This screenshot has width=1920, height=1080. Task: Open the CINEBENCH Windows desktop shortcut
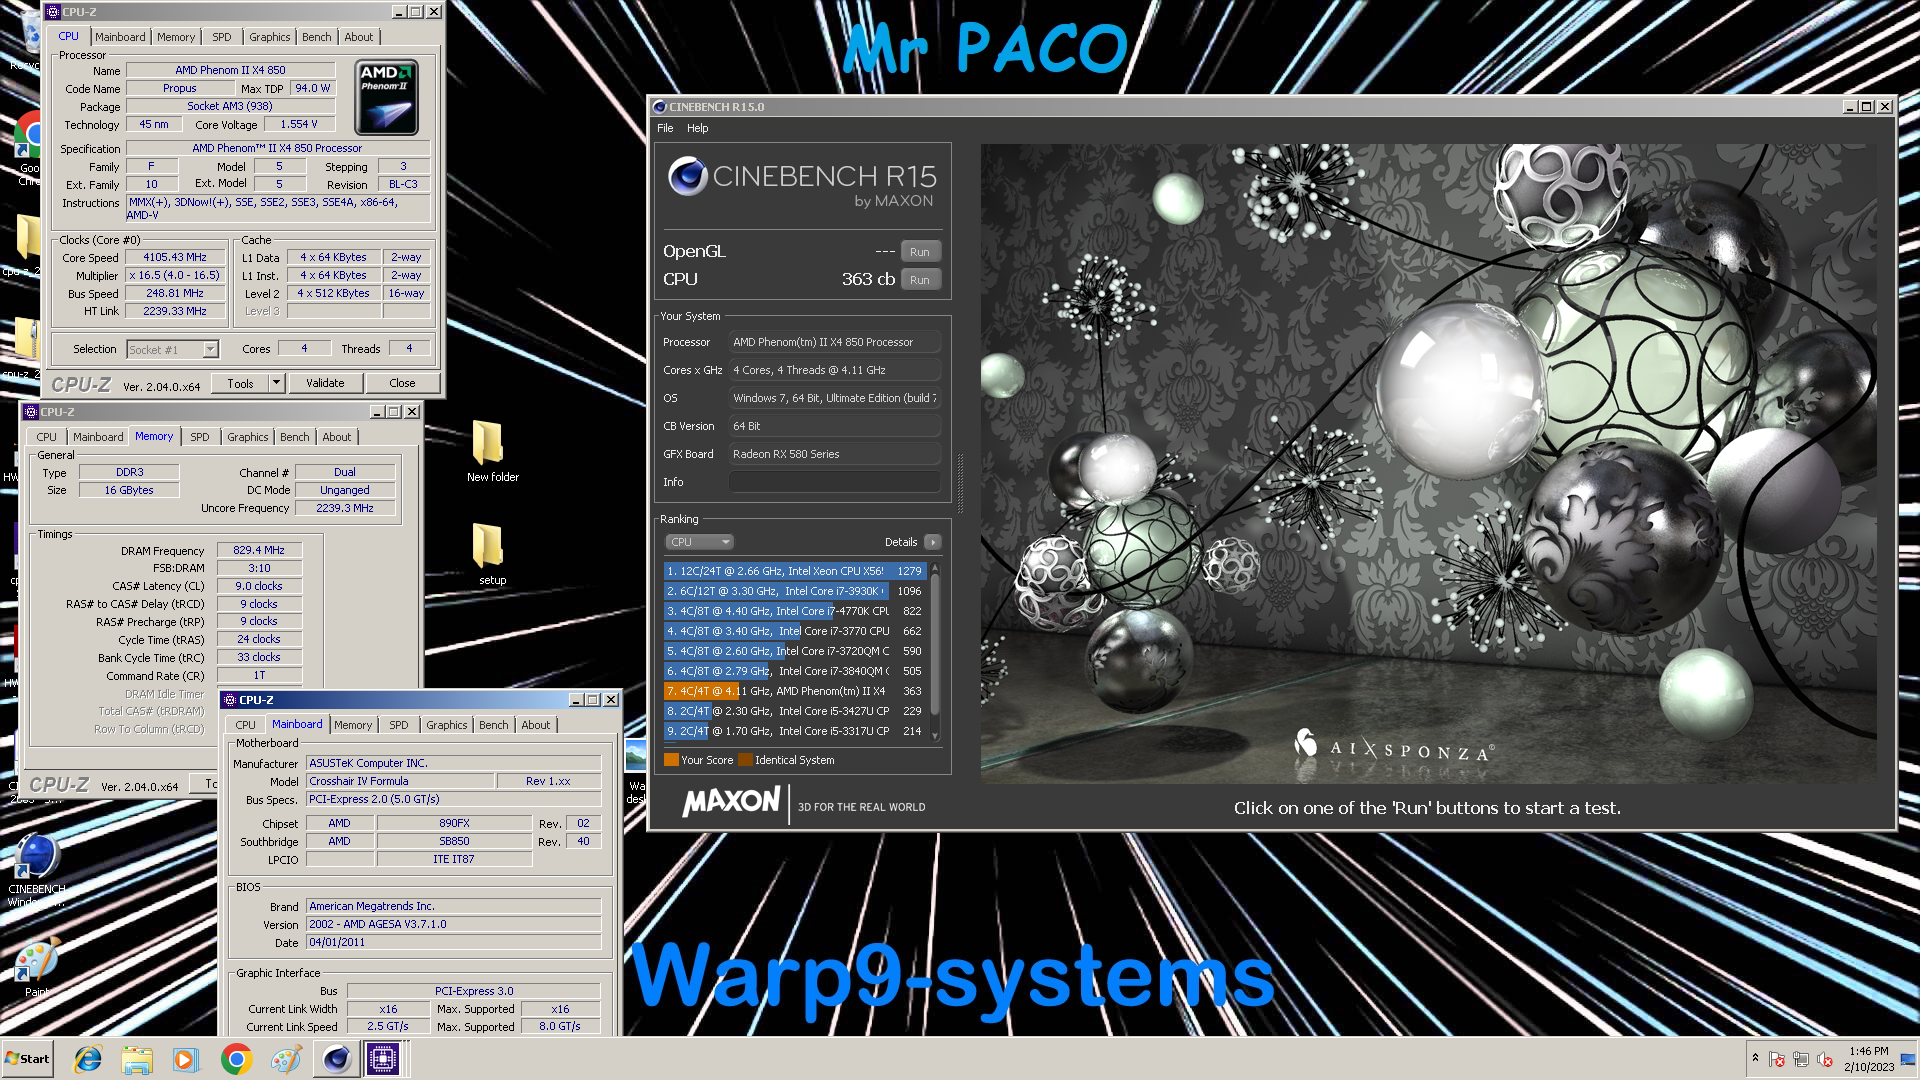coord(37,868)
